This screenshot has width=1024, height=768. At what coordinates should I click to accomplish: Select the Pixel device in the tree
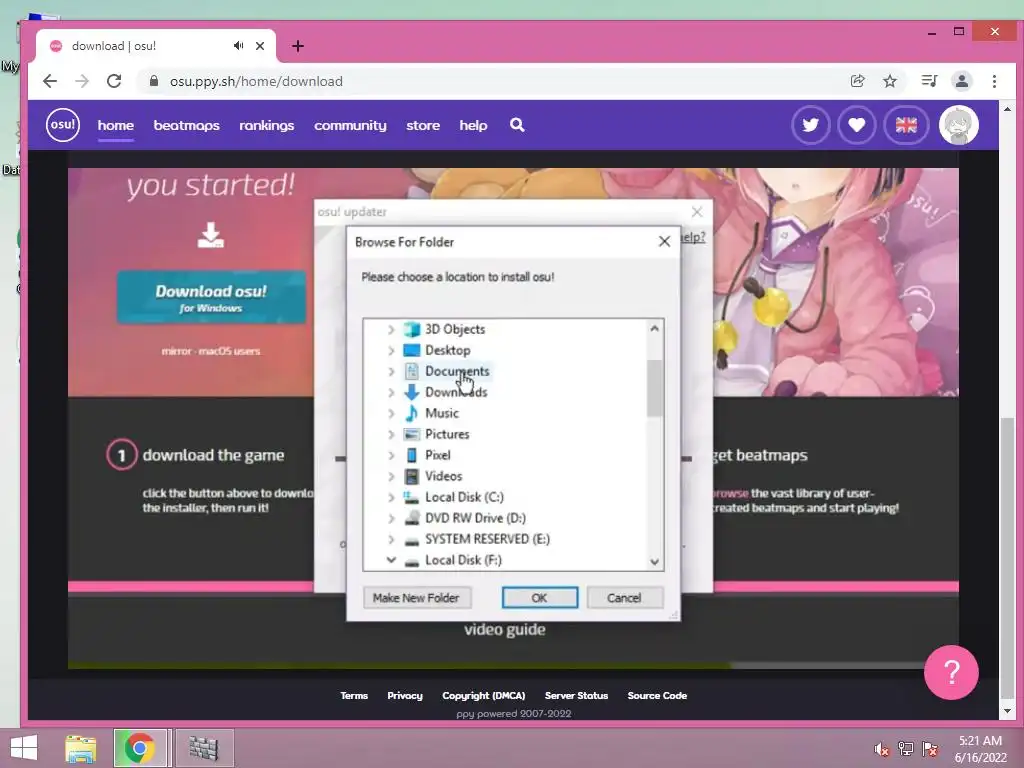pos(438,455)
